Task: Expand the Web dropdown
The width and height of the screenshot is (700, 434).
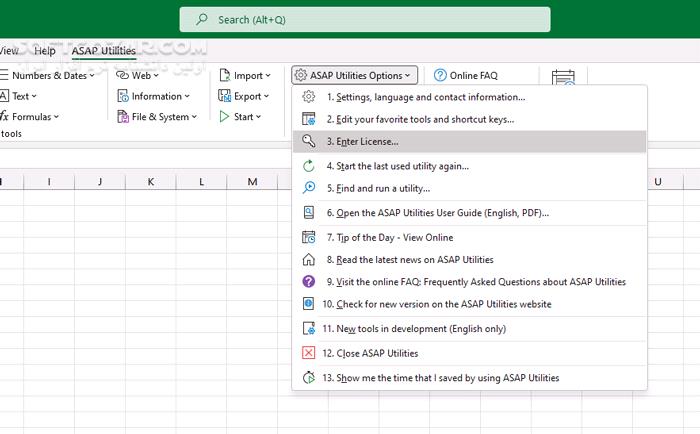Action: click(x=156, y=76)
